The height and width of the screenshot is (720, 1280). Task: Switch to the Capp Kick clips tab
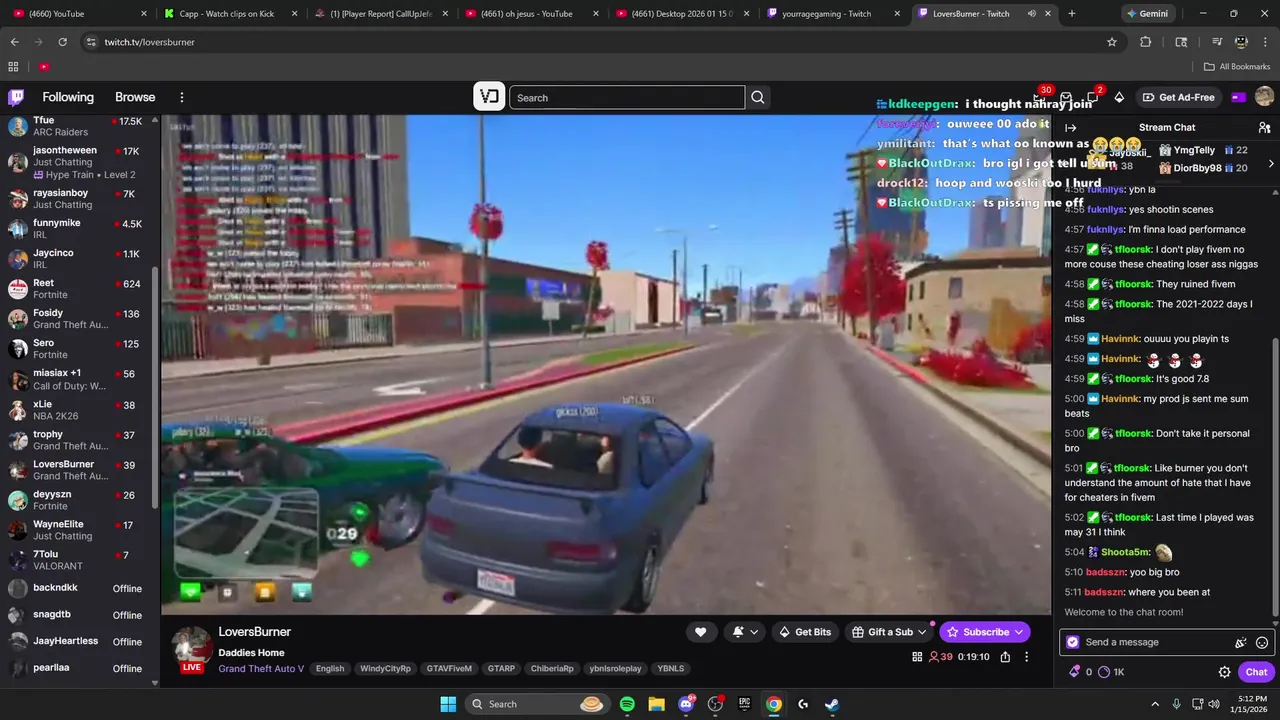(230, 14)
